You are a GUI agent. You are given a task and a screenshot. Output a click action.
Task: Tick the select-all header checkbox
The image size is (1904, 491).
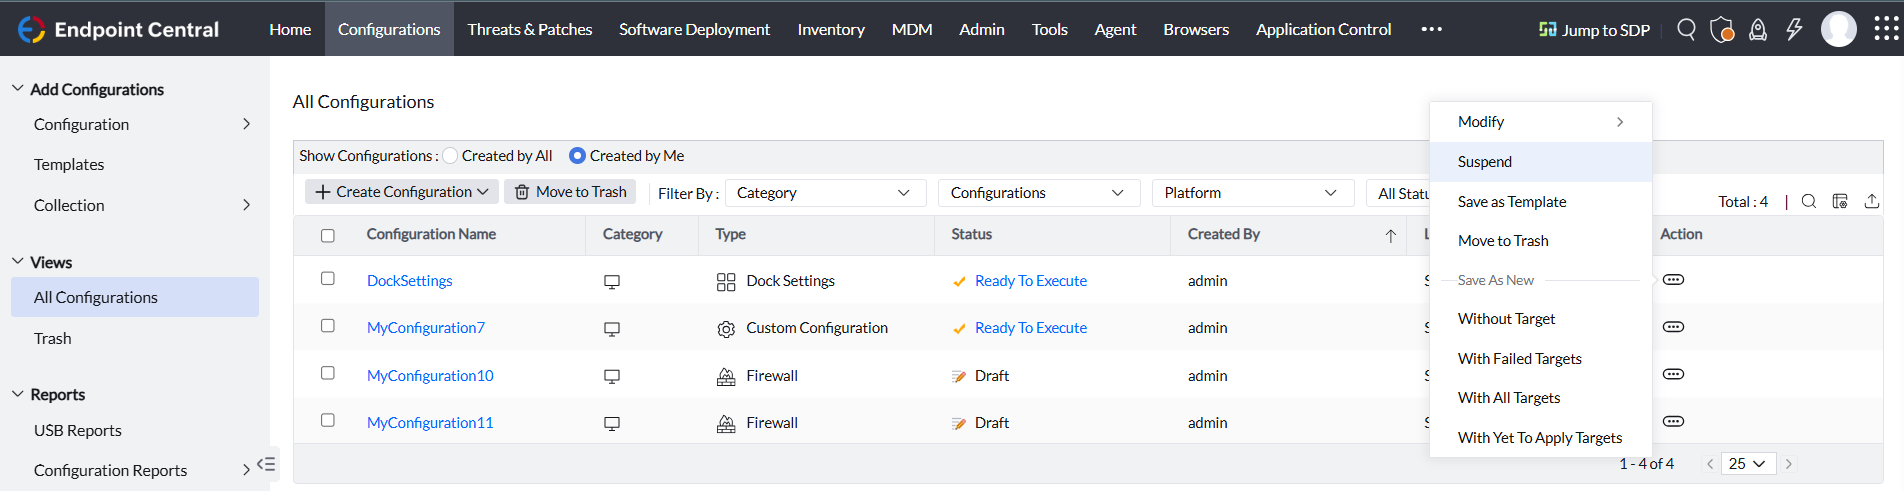pos(328,236)
